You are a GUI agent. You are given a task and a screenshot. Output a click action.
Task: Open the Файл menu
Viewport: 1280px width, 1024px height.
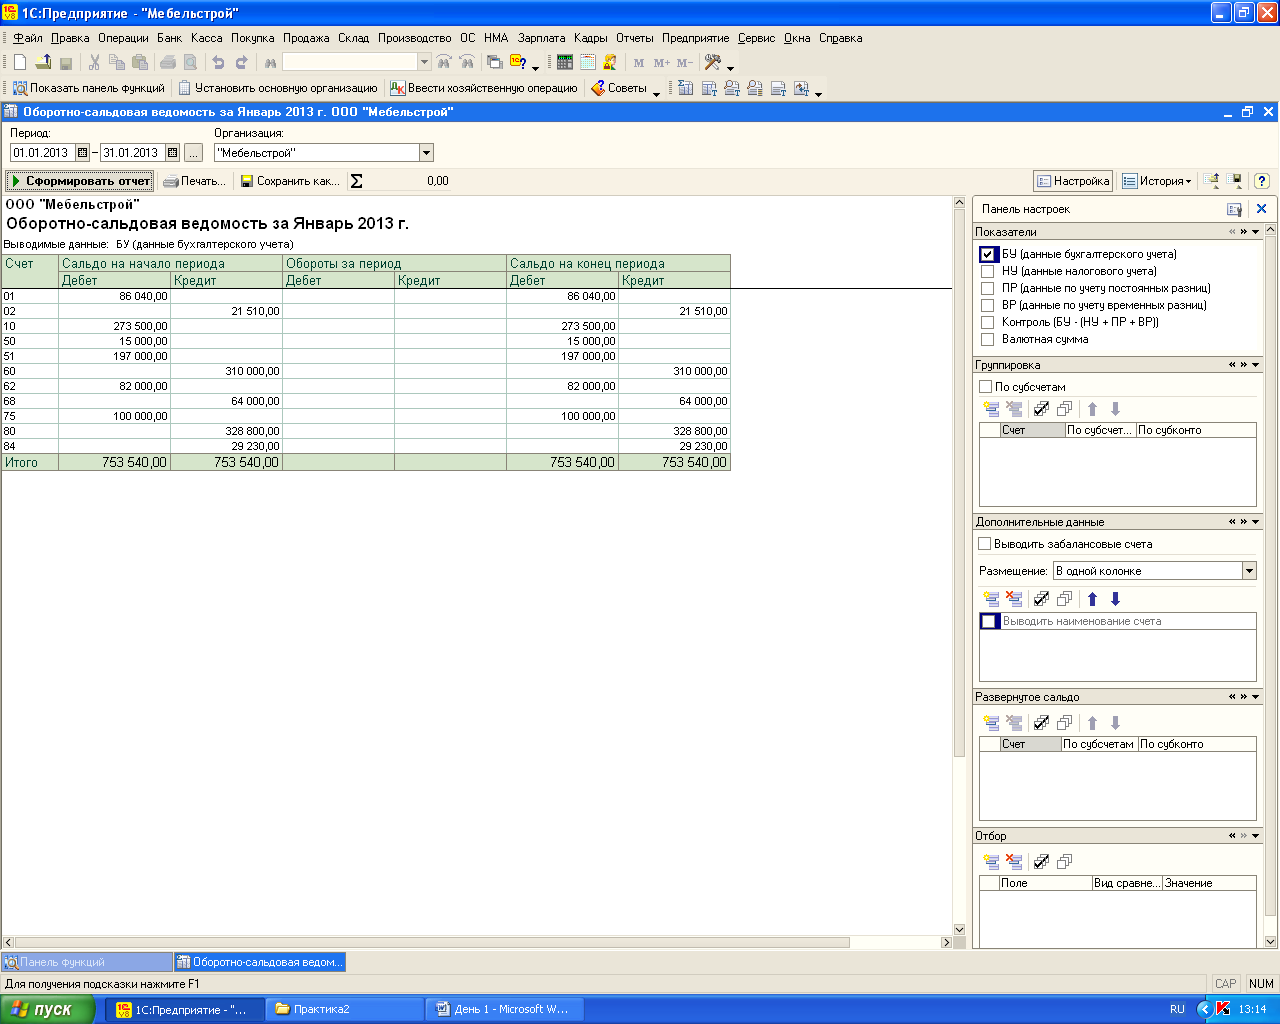(x=28, y=38)
